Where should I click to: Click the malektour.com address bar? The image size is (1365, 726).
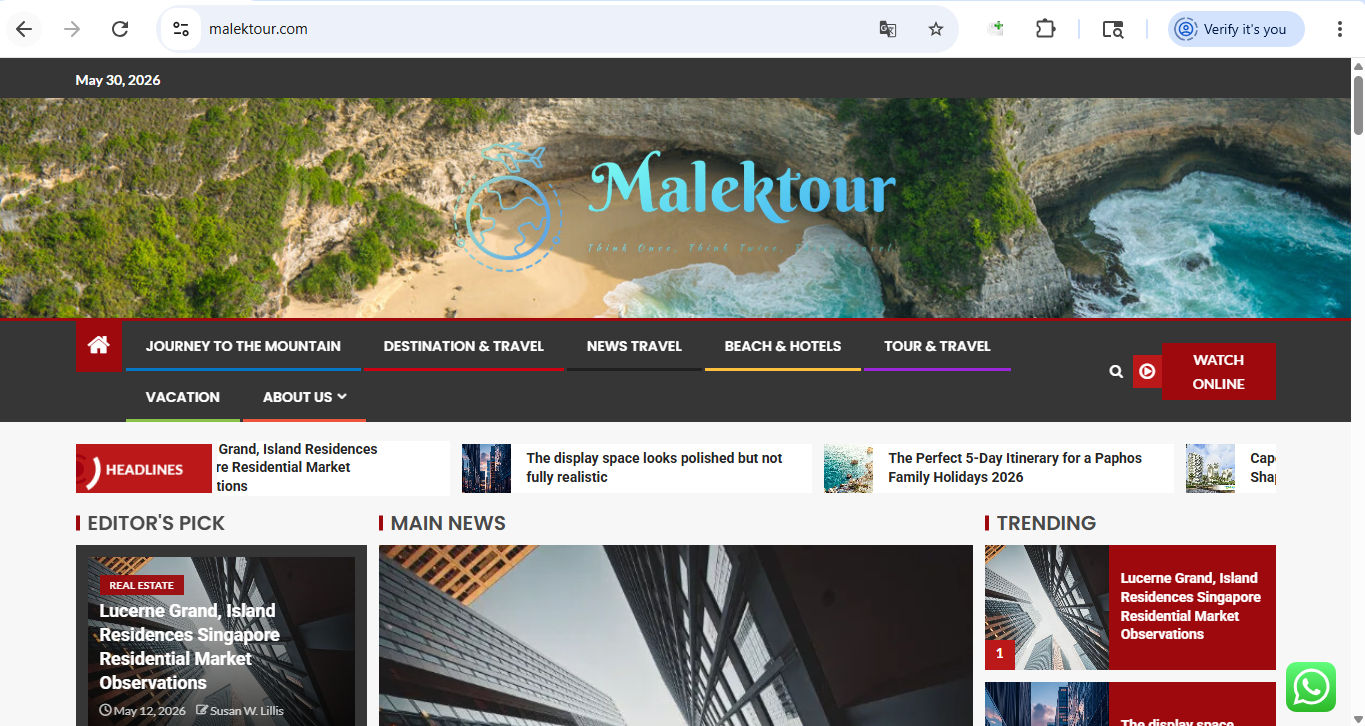pos(530,29)
